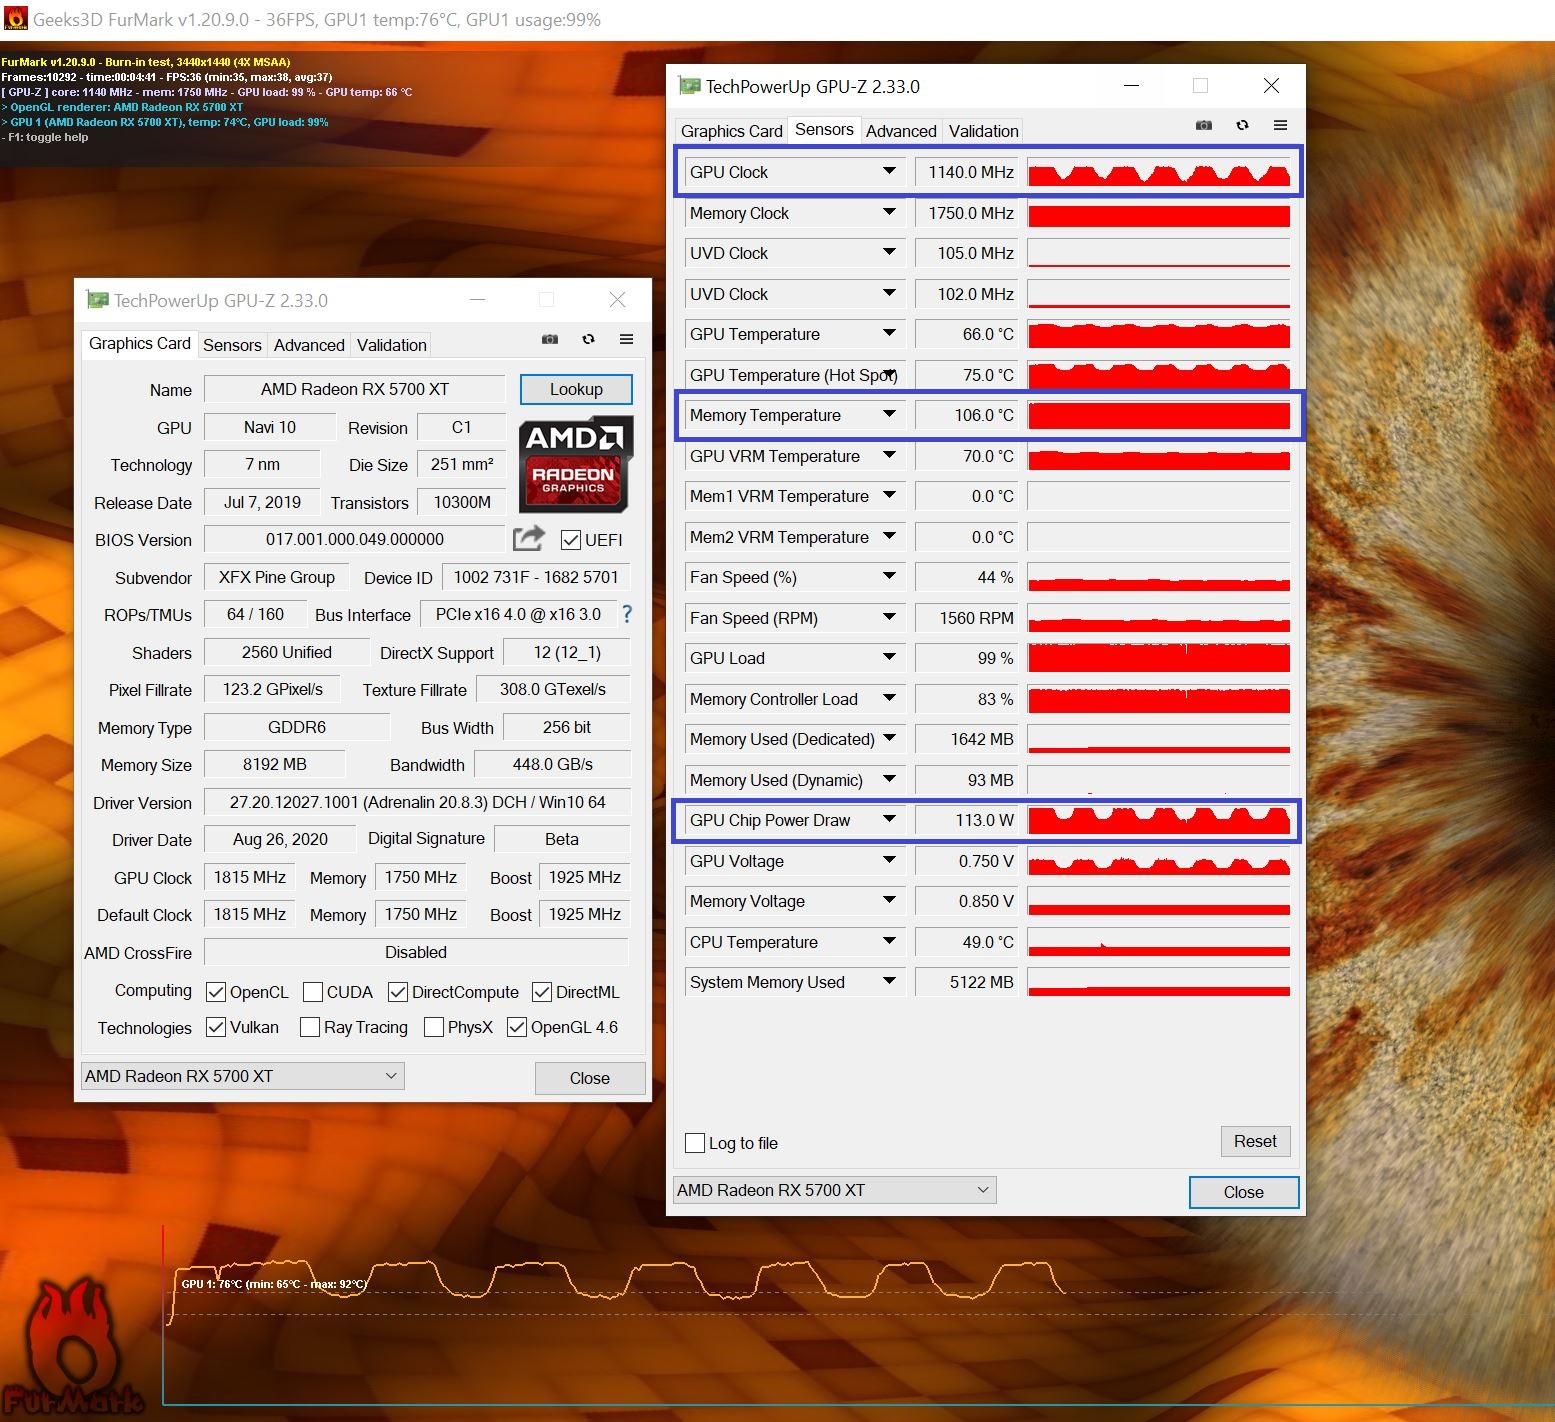Toggle CUDA checkbox

pyautogui.click(x=312, y=992)
